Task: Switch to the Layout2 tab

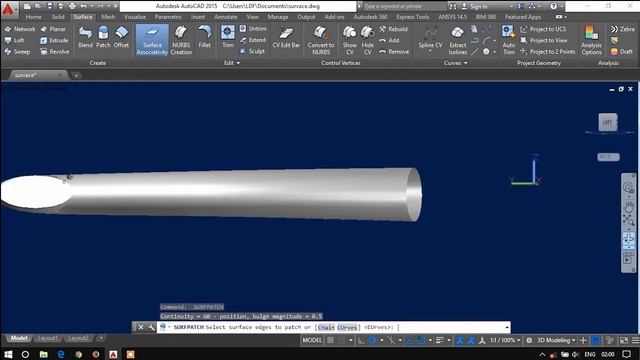Action: pos(78,338)
